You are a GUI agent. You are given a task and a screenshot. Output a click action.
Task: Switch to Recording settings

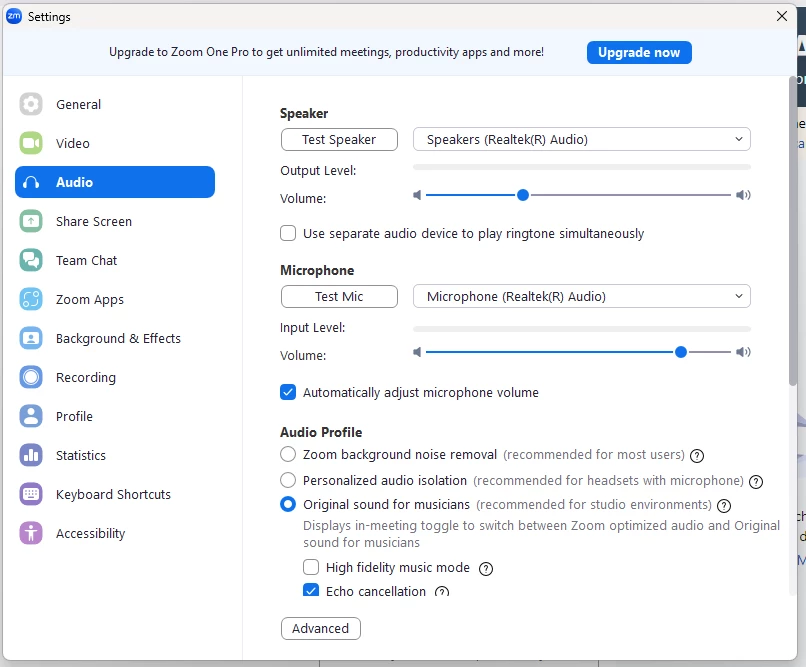click(115, 378)
